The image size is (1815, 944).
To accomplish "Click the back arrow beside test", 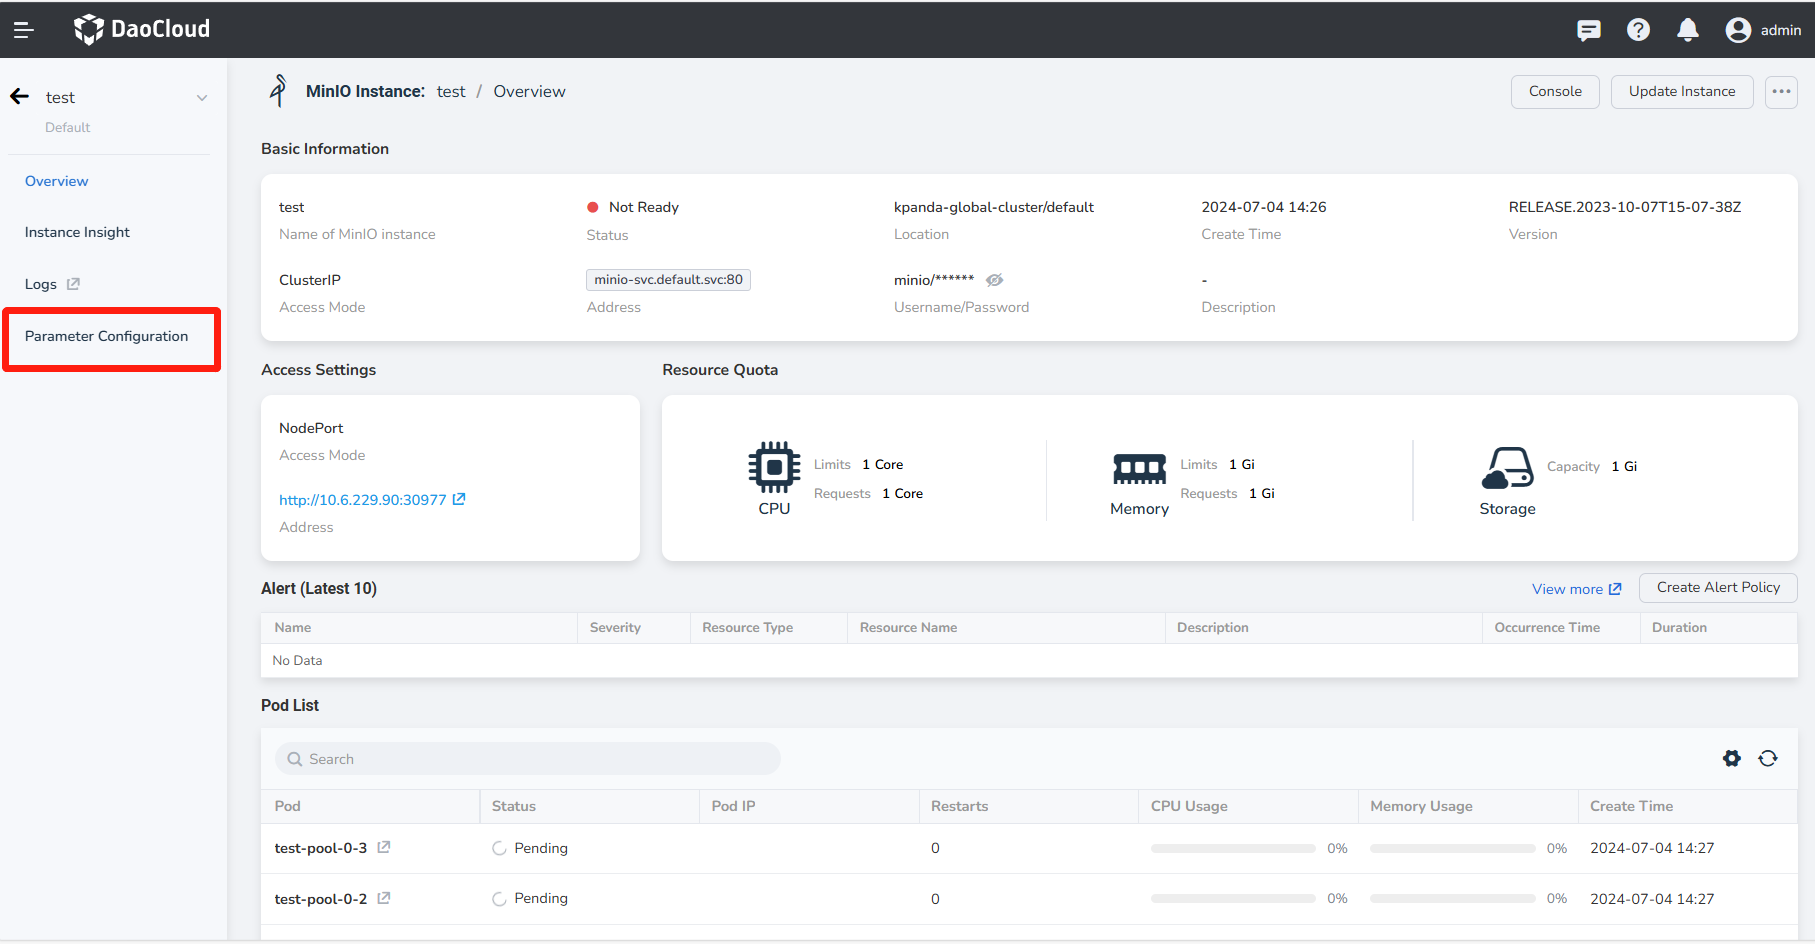I will [x=20, y=97].
